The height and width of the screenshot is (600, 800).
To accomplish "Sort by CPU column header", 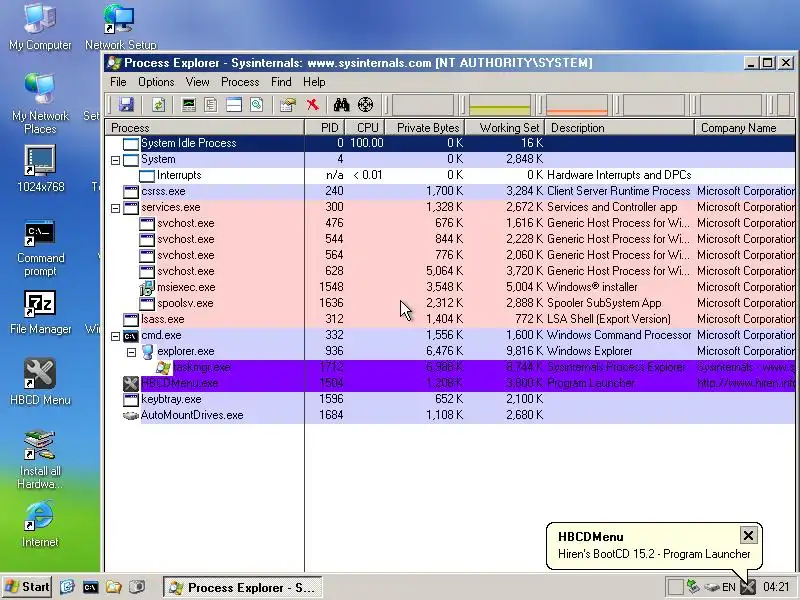I will [365, 128].
